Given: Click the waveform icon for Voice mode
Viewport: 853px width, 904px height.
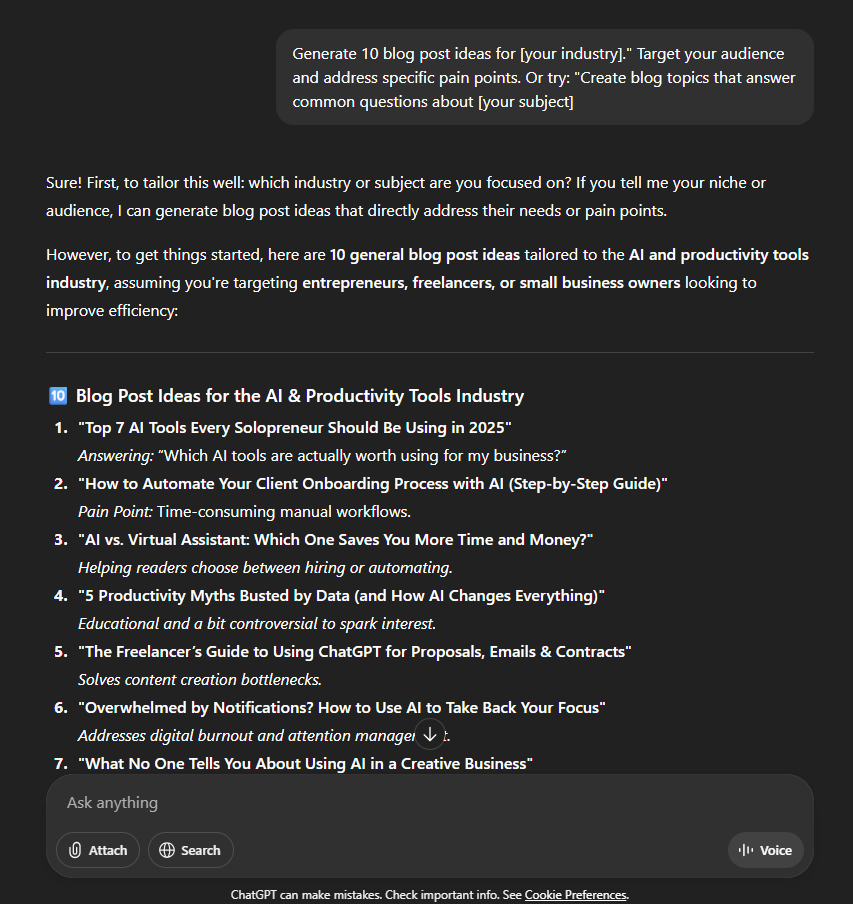Looking at the screenshot, I should [x=745, y=850].
